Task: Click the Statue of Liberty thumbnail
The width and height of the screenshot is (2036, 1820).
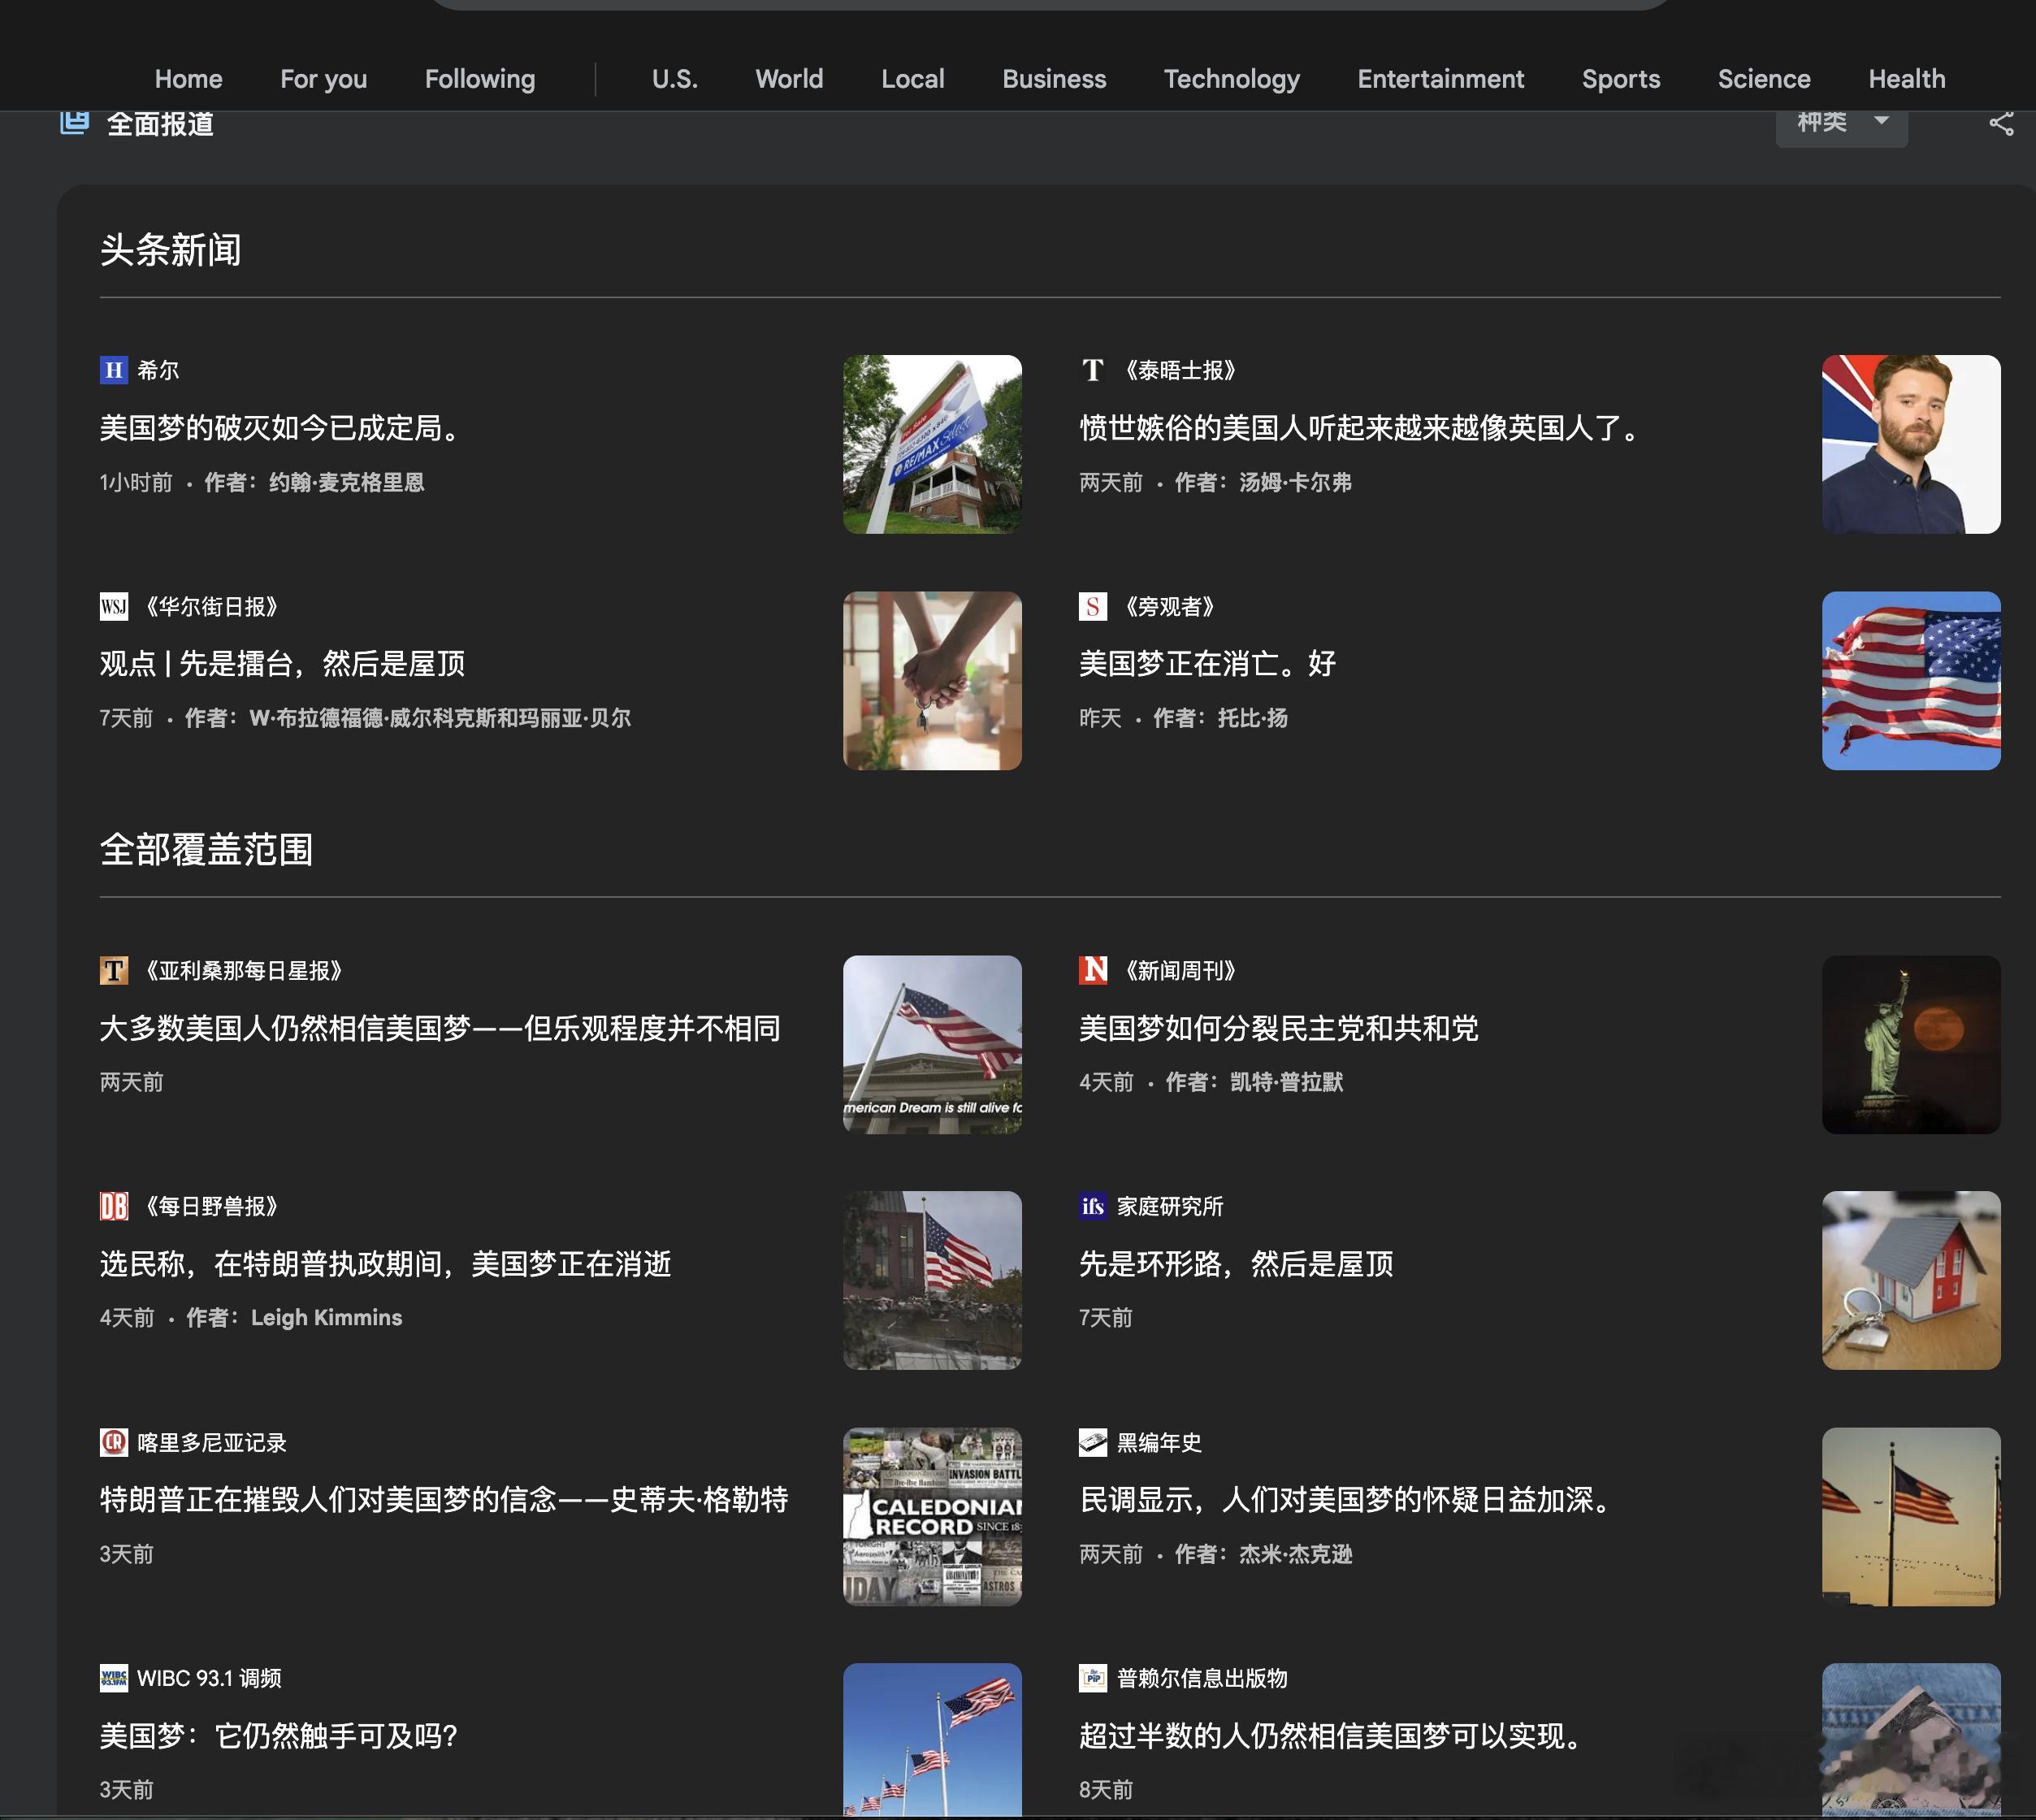Action: (1911, 1044)
